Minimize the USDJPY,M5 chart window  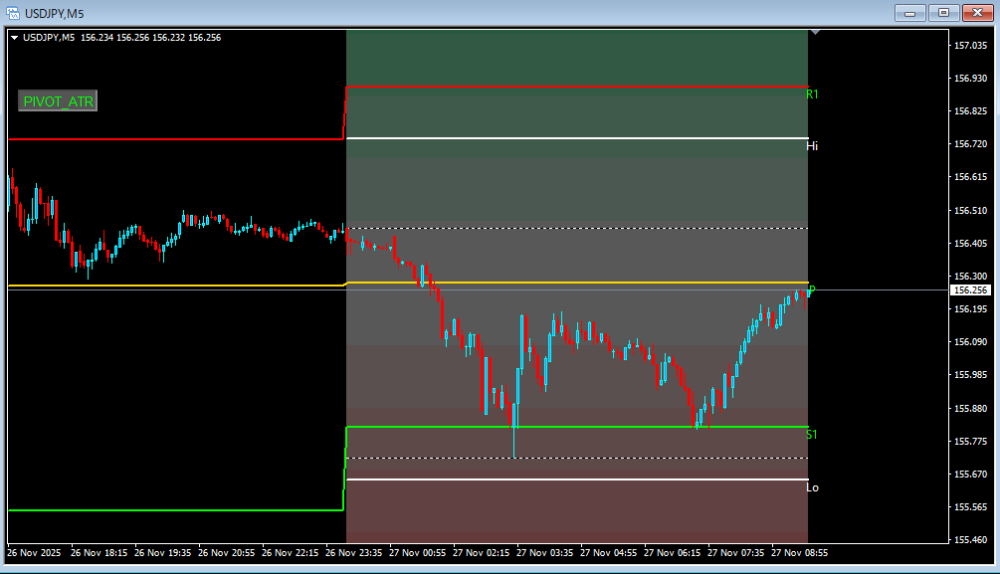909,12
